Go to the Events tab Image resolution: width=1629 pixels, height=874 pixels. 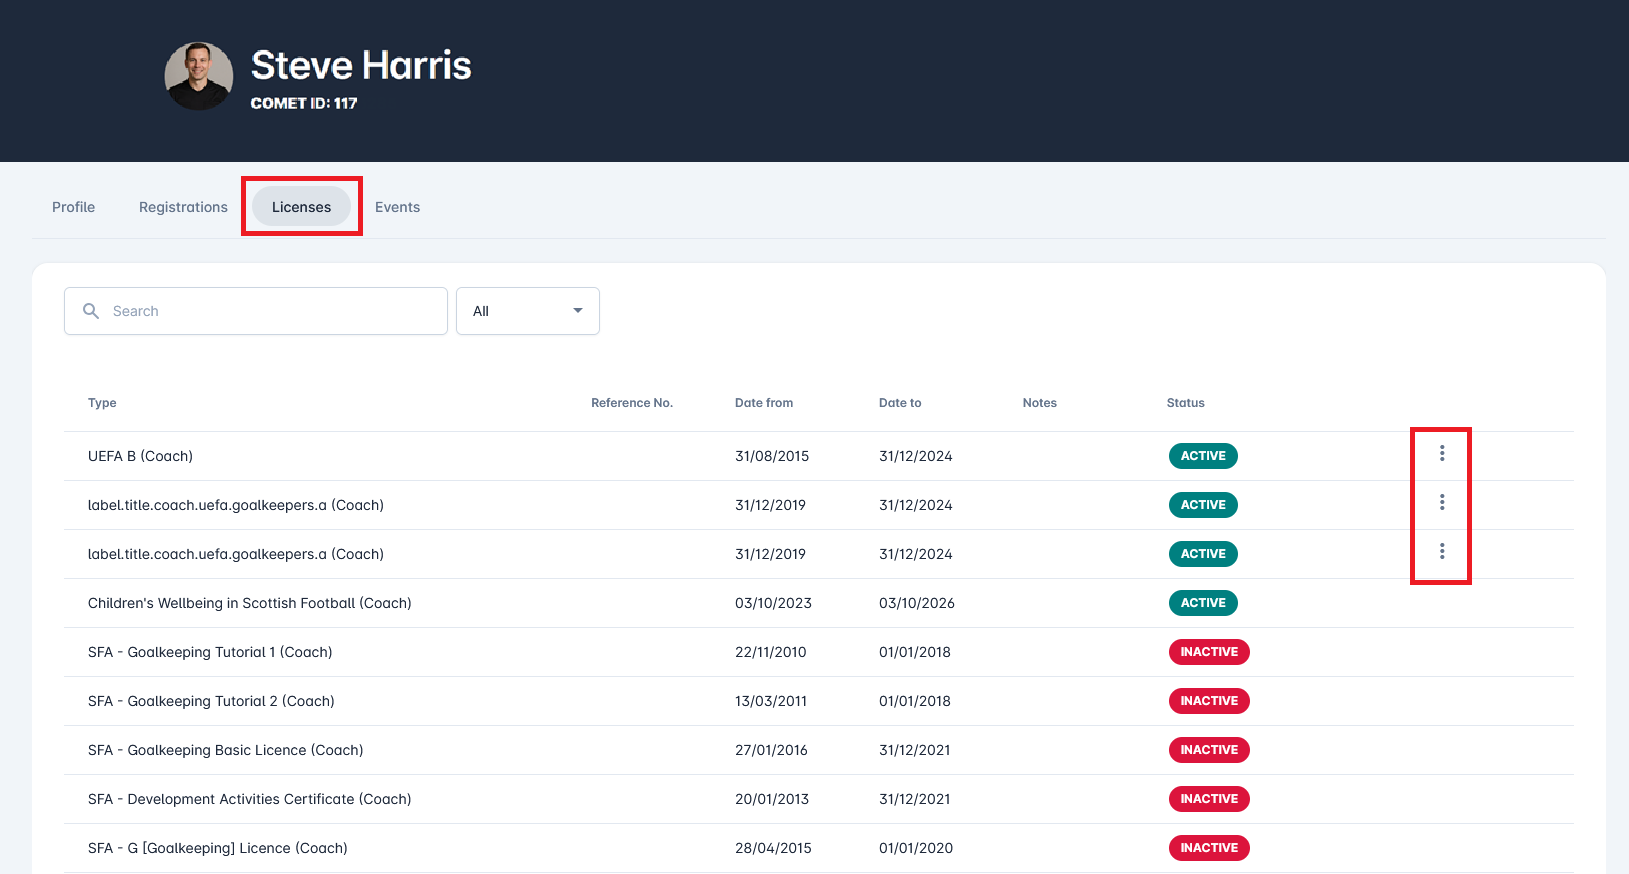397,207
